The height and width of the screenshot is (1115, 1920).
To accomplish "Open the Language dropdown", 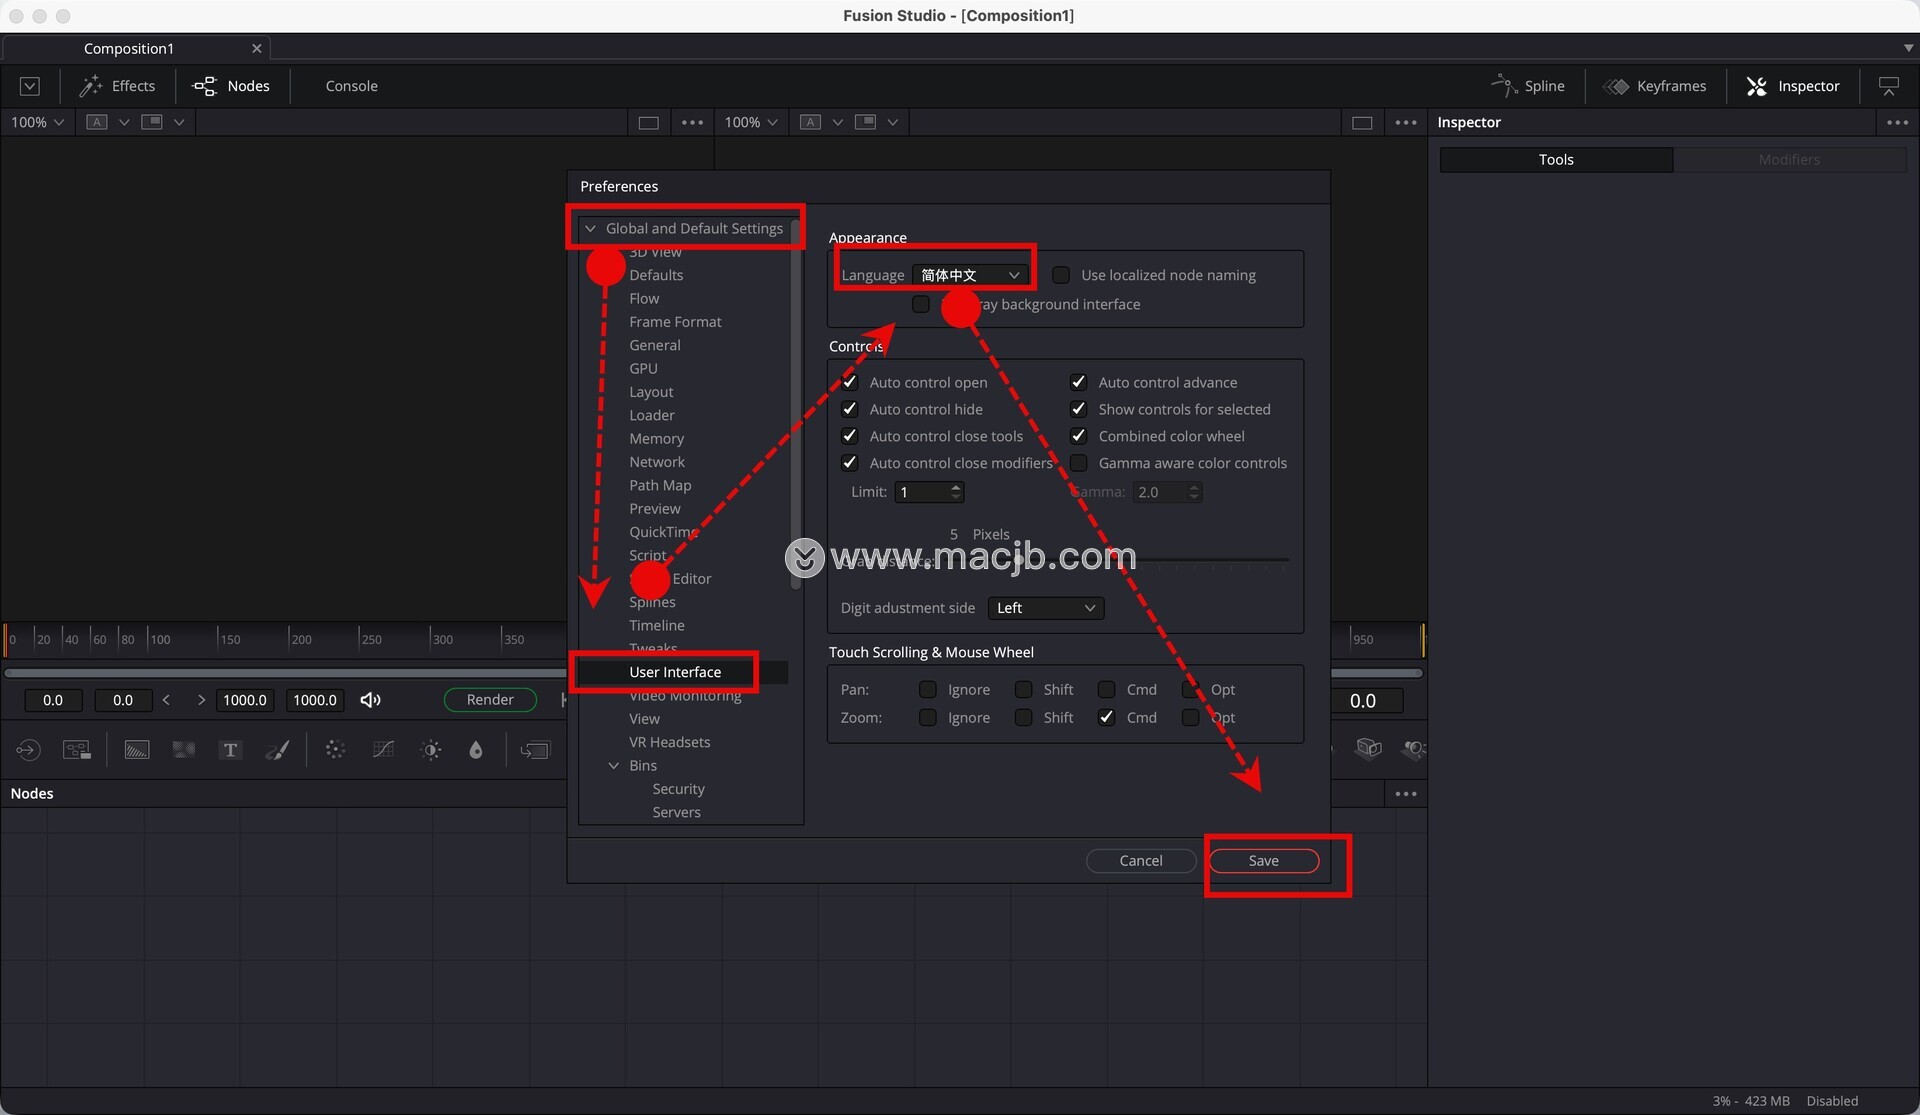I will [970, 275].
